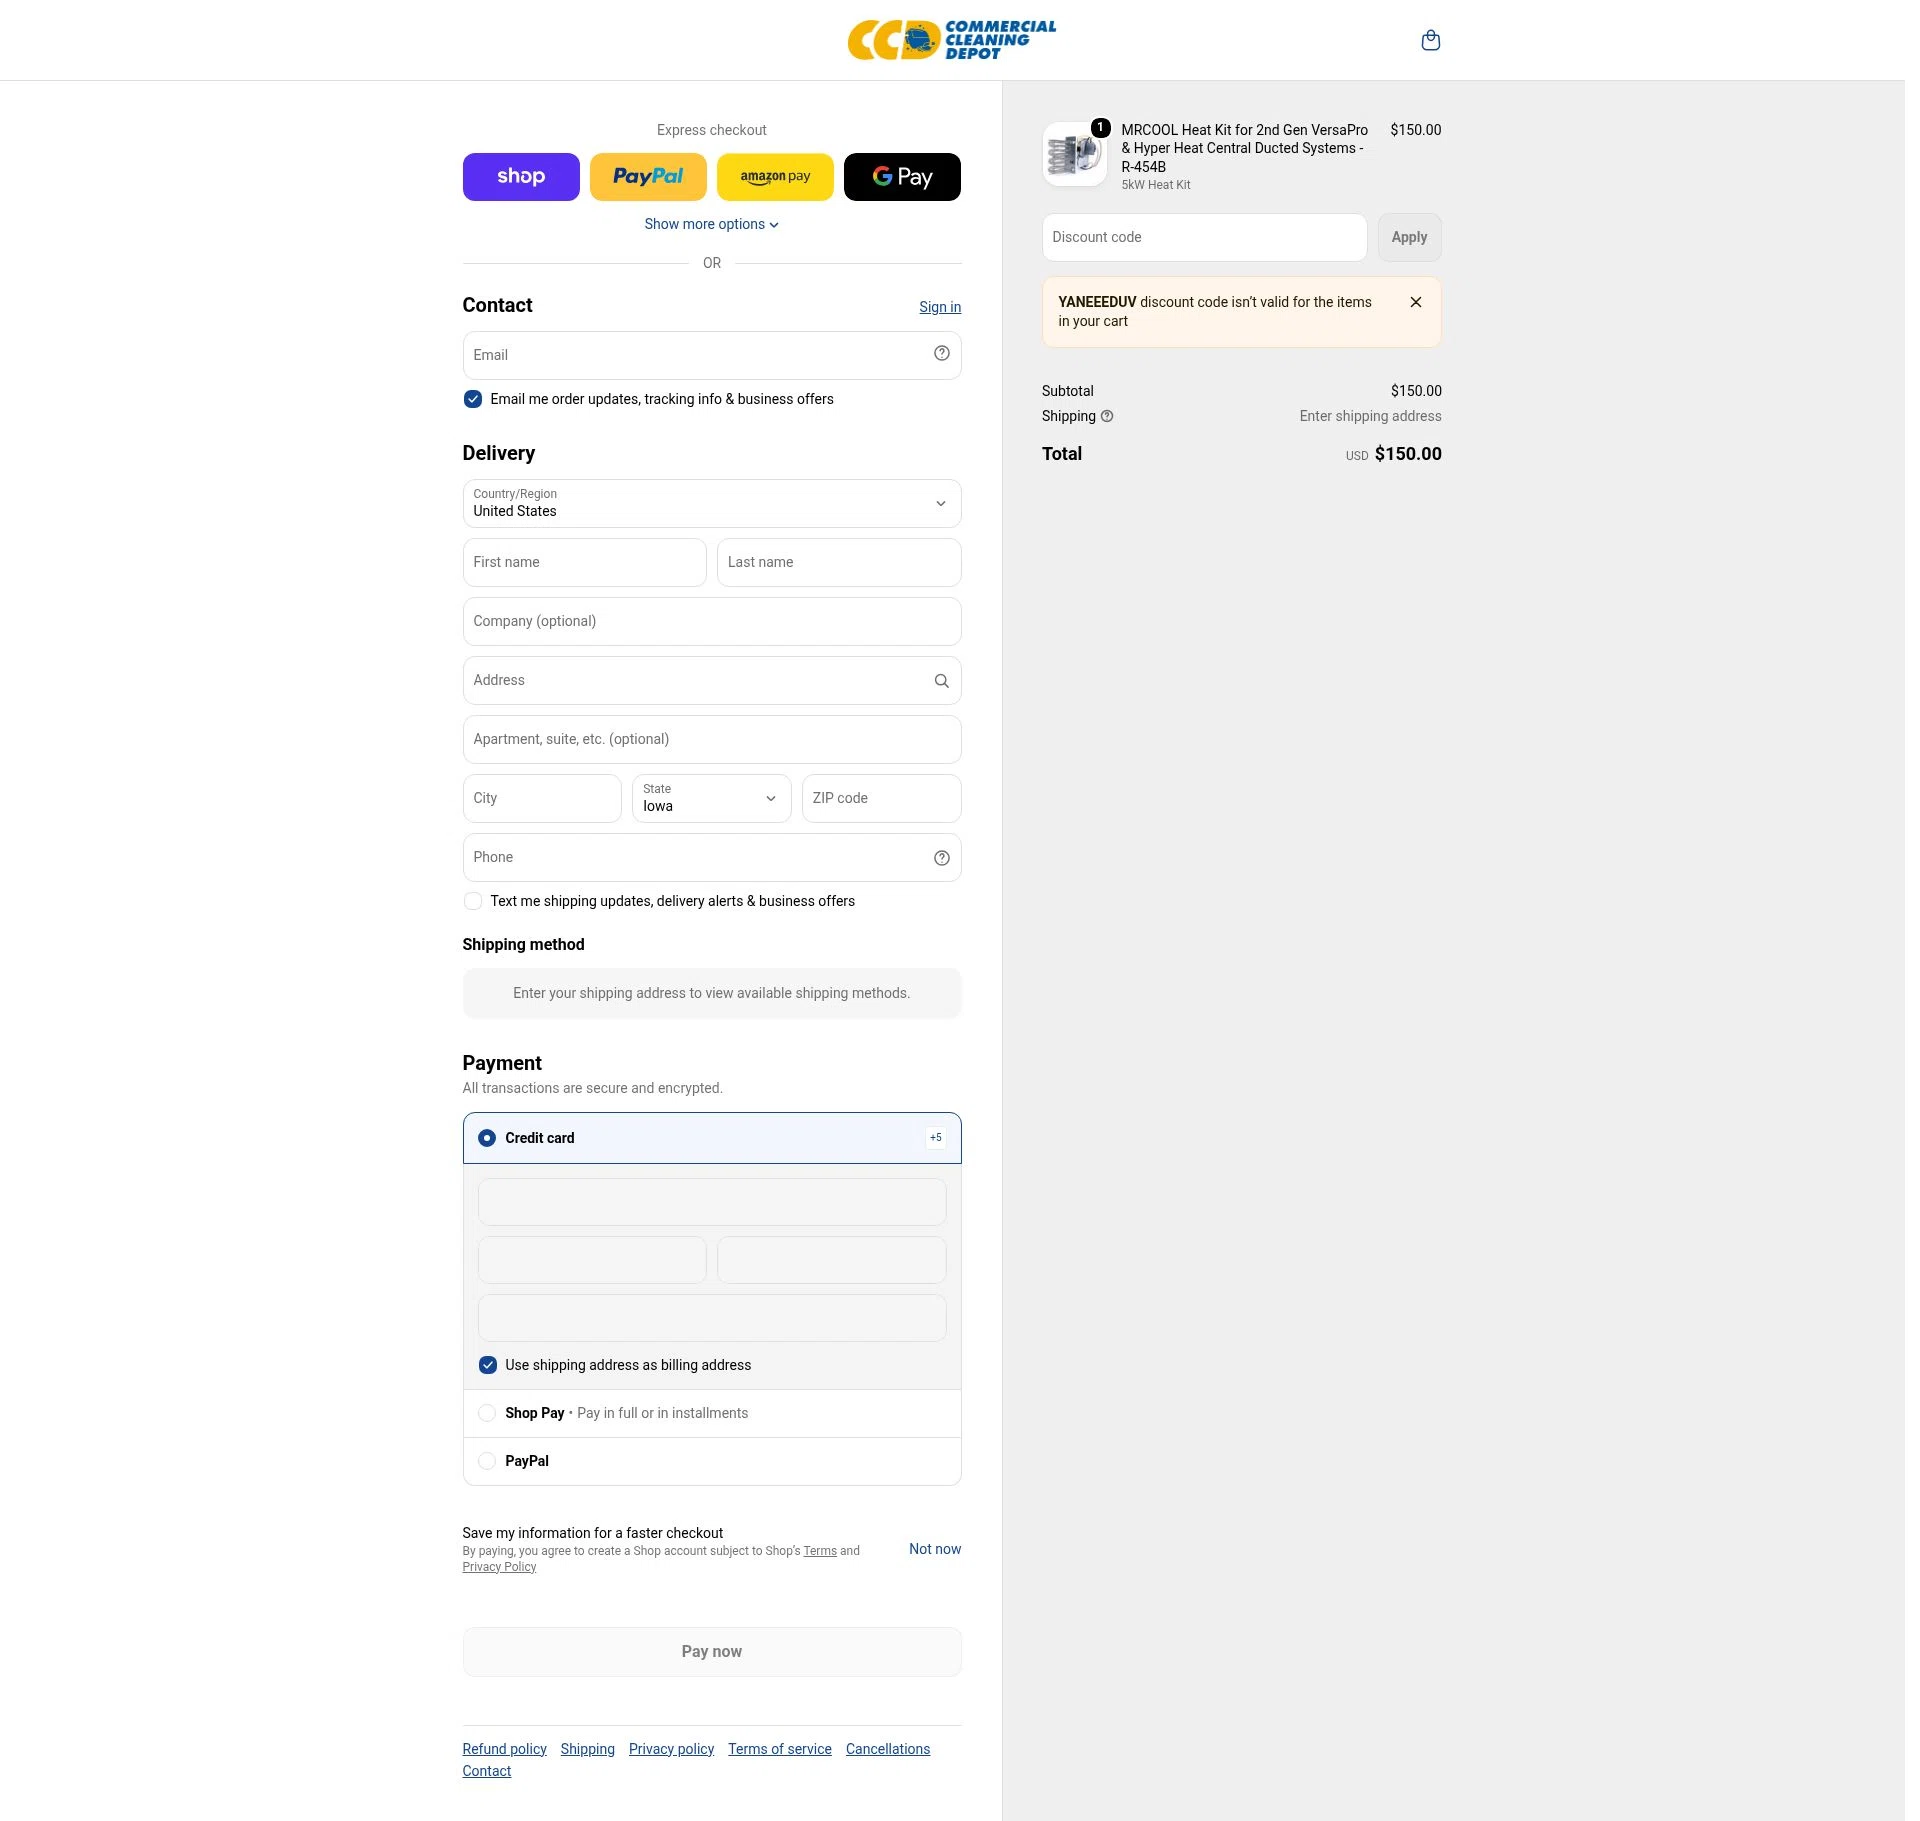Open the Country/Region dropdown

[712, 503]
